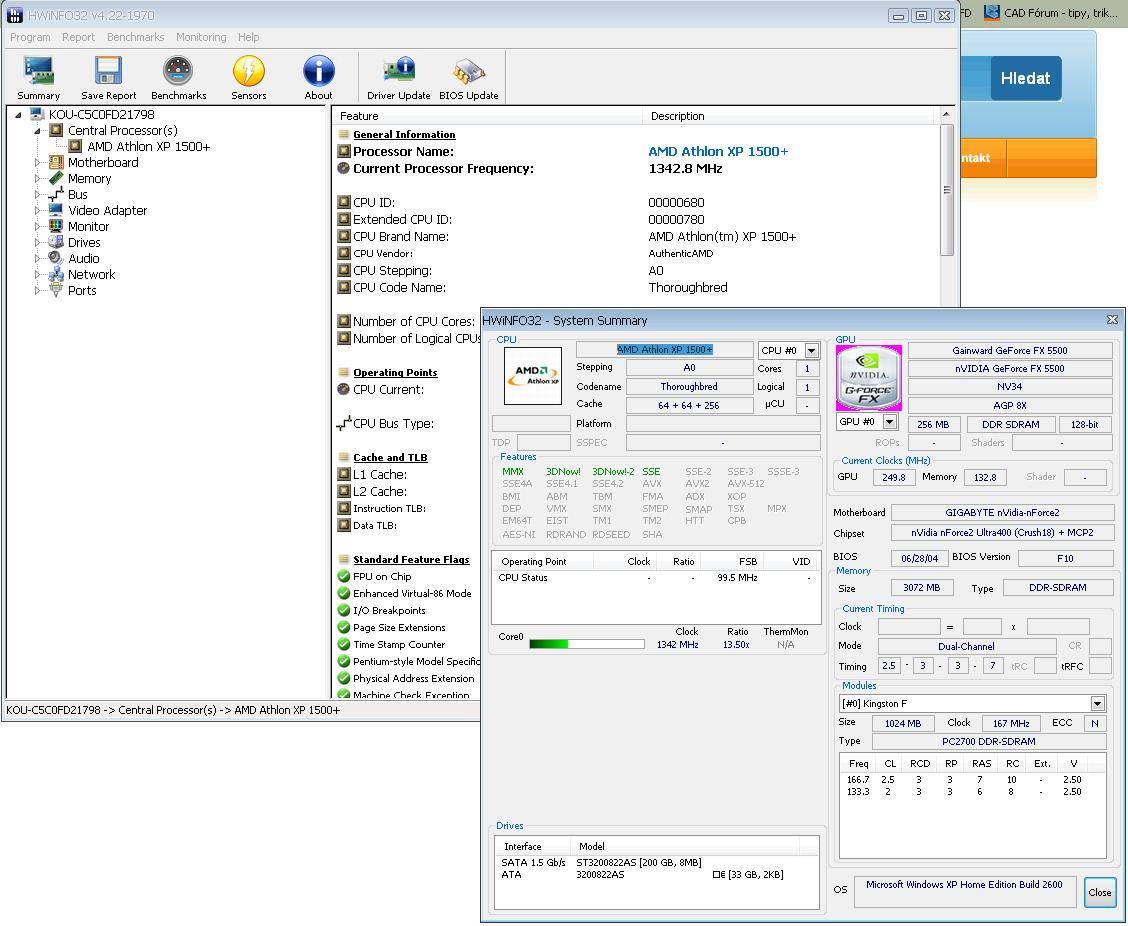Select the Network tree icon
1128x926 pixels.
[x=56, y=274]
